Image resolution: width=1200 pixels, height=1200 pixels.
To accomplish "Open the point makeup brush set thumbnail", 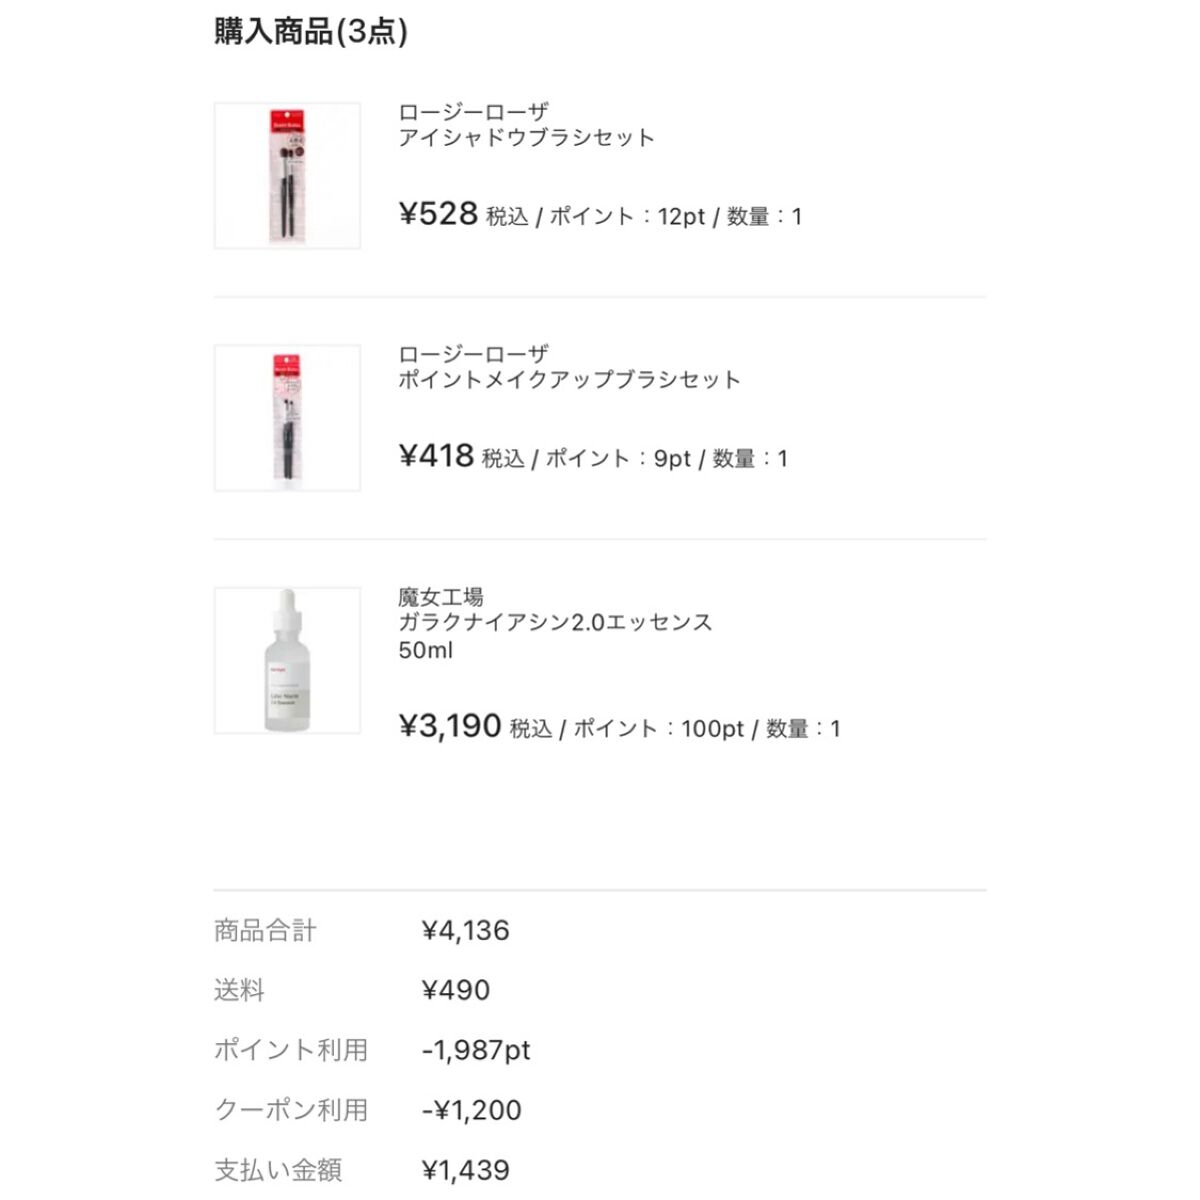I will point(287,418).
